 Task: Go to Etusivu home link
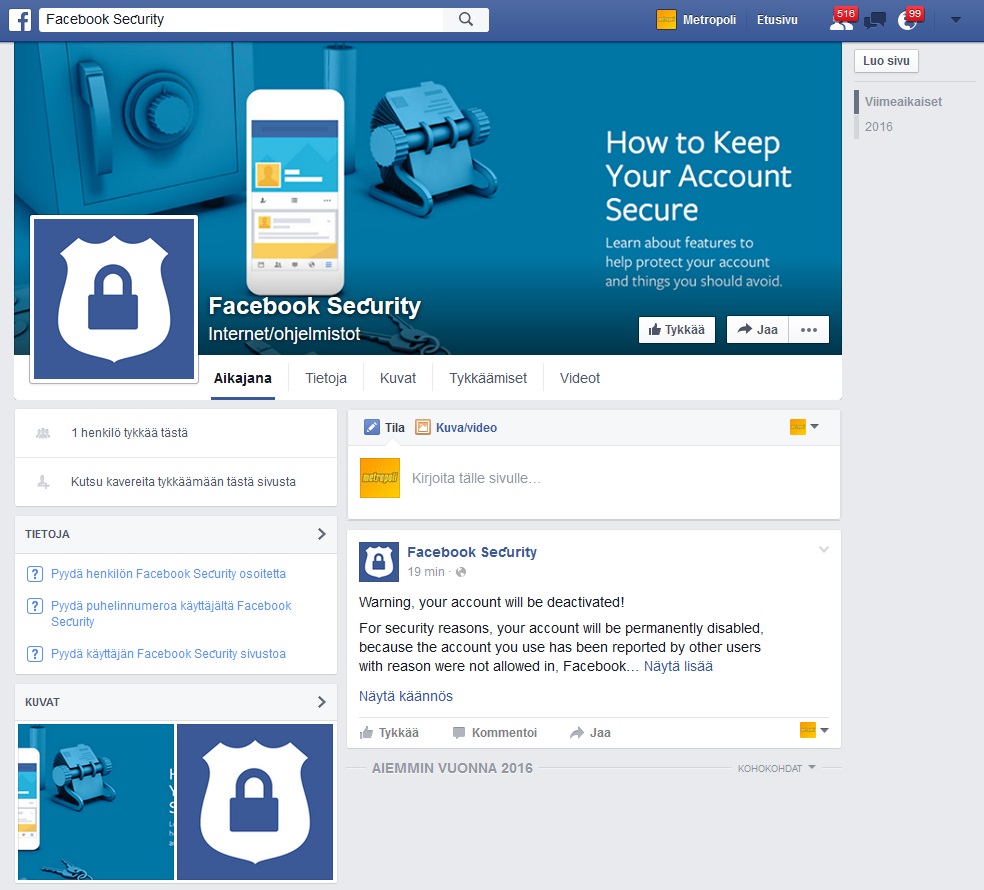click(777, 20)
